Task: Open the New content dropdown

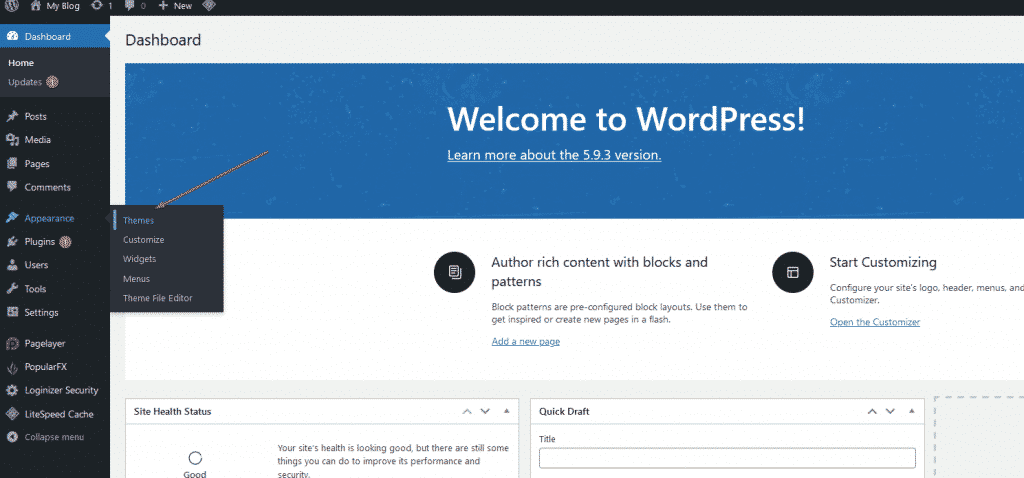Action: click(x=175, y=6)
